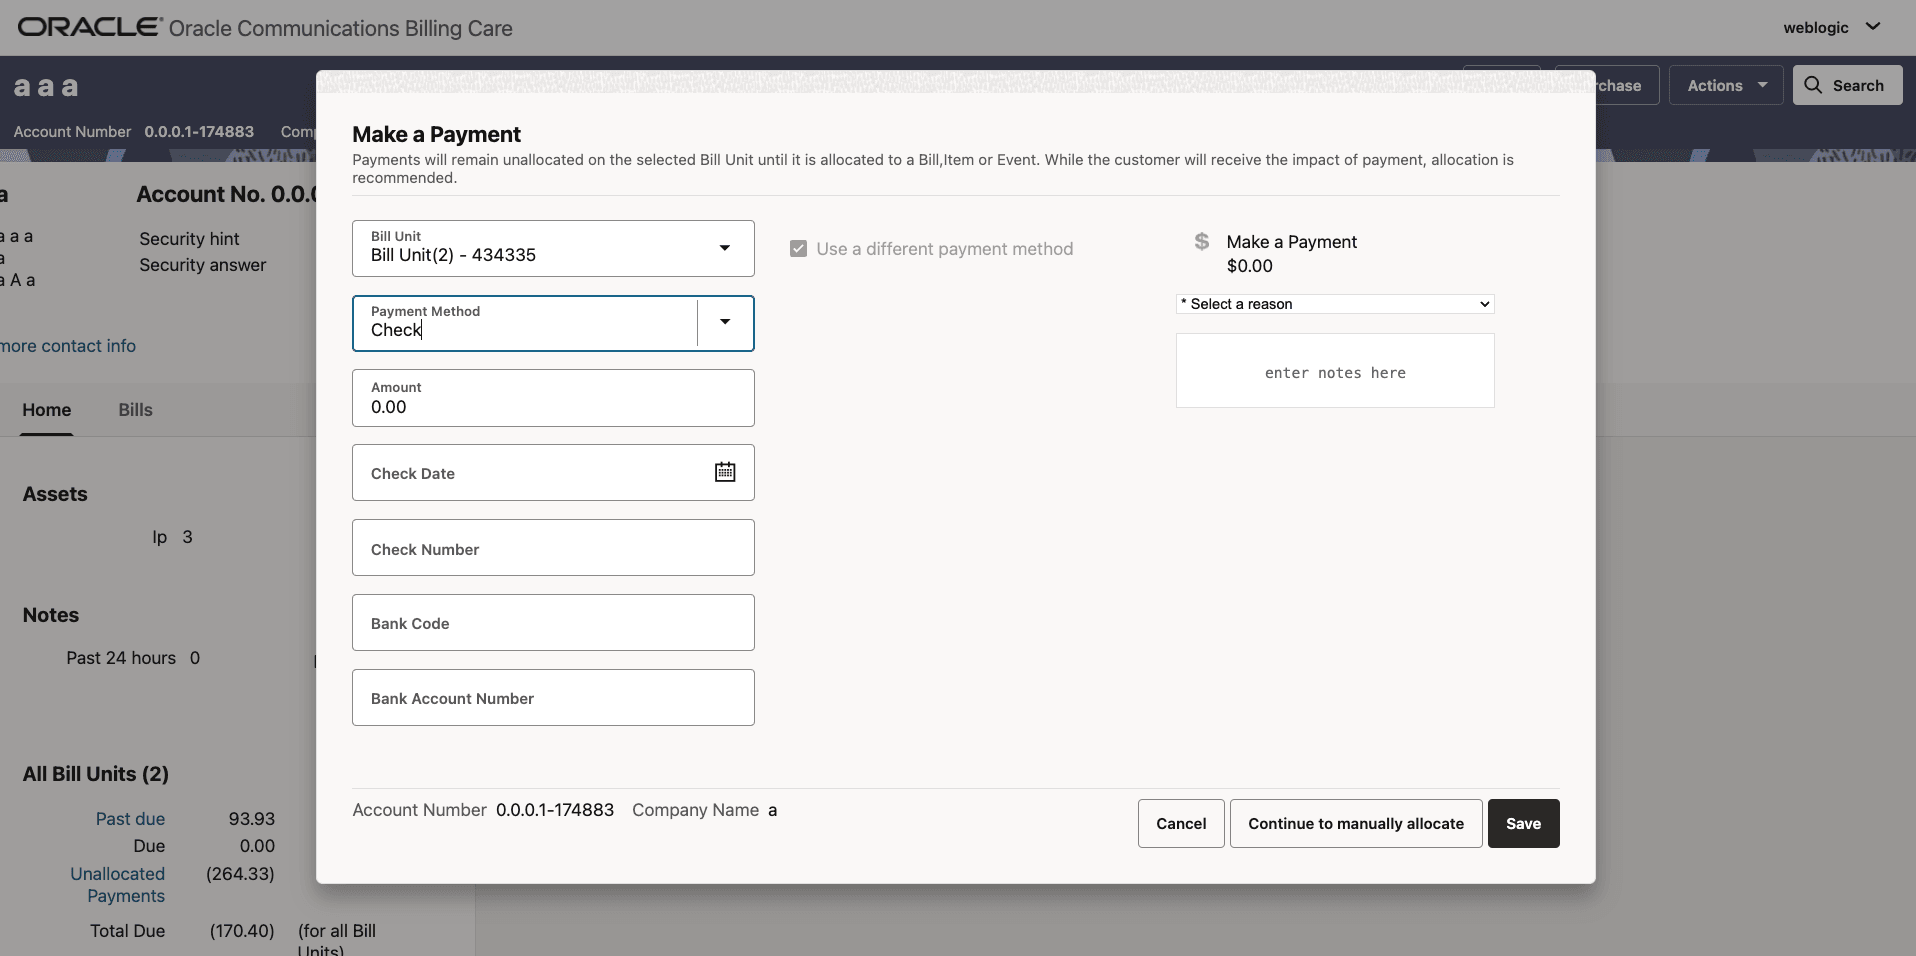Open more contact info link
This screenshot has height=956, width=1916.
tap(67, 345)
